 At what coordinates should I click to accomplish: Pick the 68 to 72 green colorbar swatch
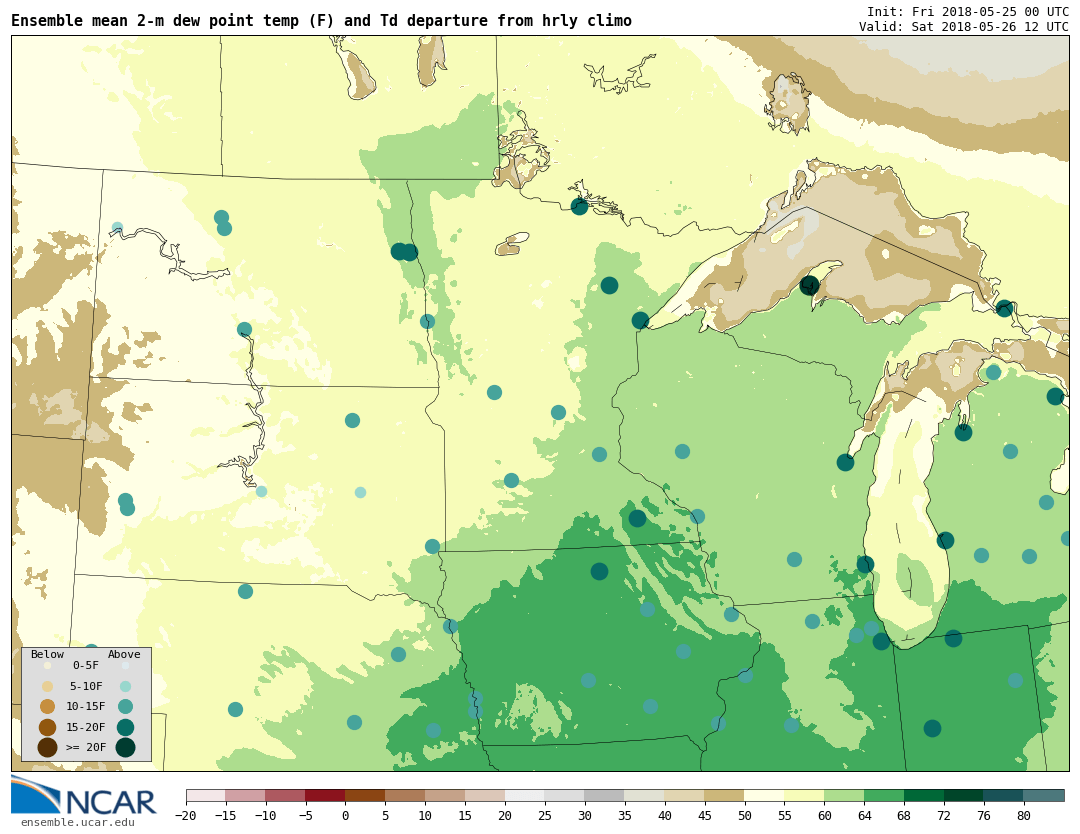[x=924, y=796]
